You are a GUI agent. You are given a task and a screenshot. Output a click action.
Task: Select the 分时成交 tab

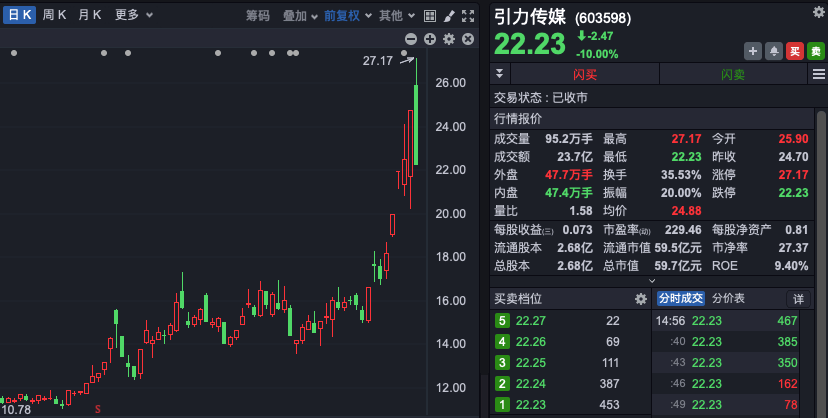coord(681,298)
